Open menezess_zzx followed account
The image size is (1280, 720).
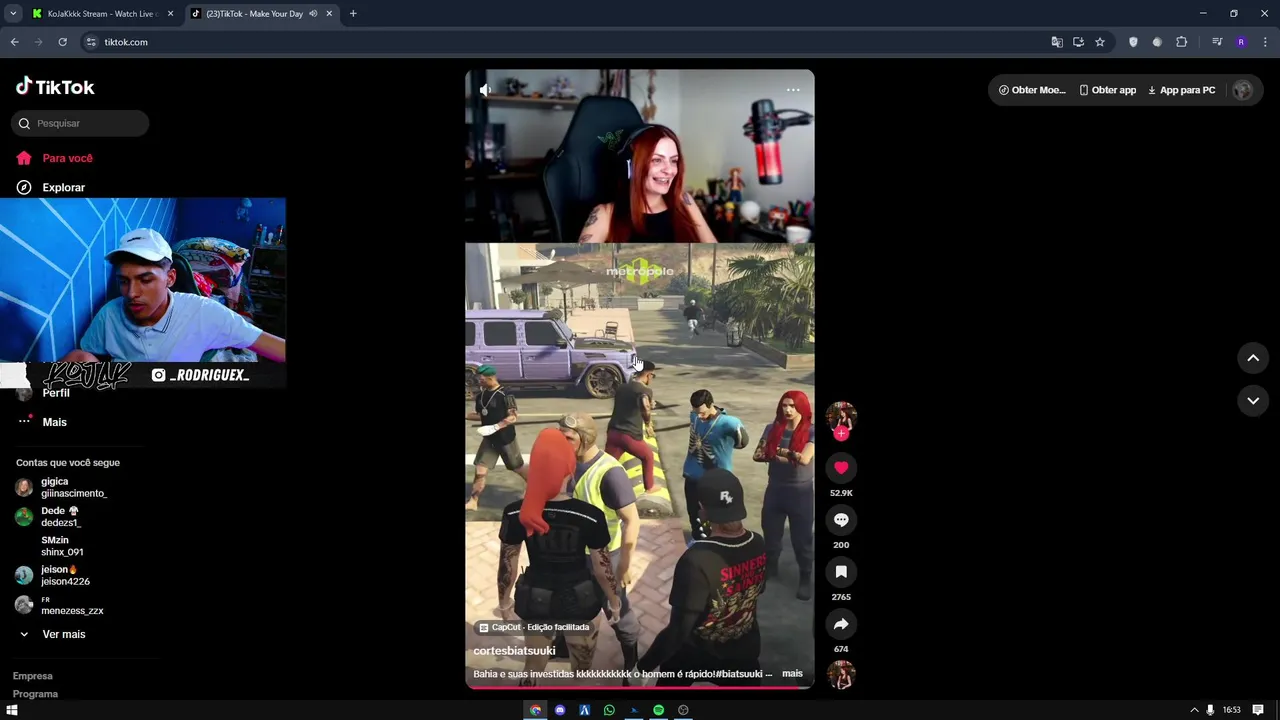click(60, 605)
